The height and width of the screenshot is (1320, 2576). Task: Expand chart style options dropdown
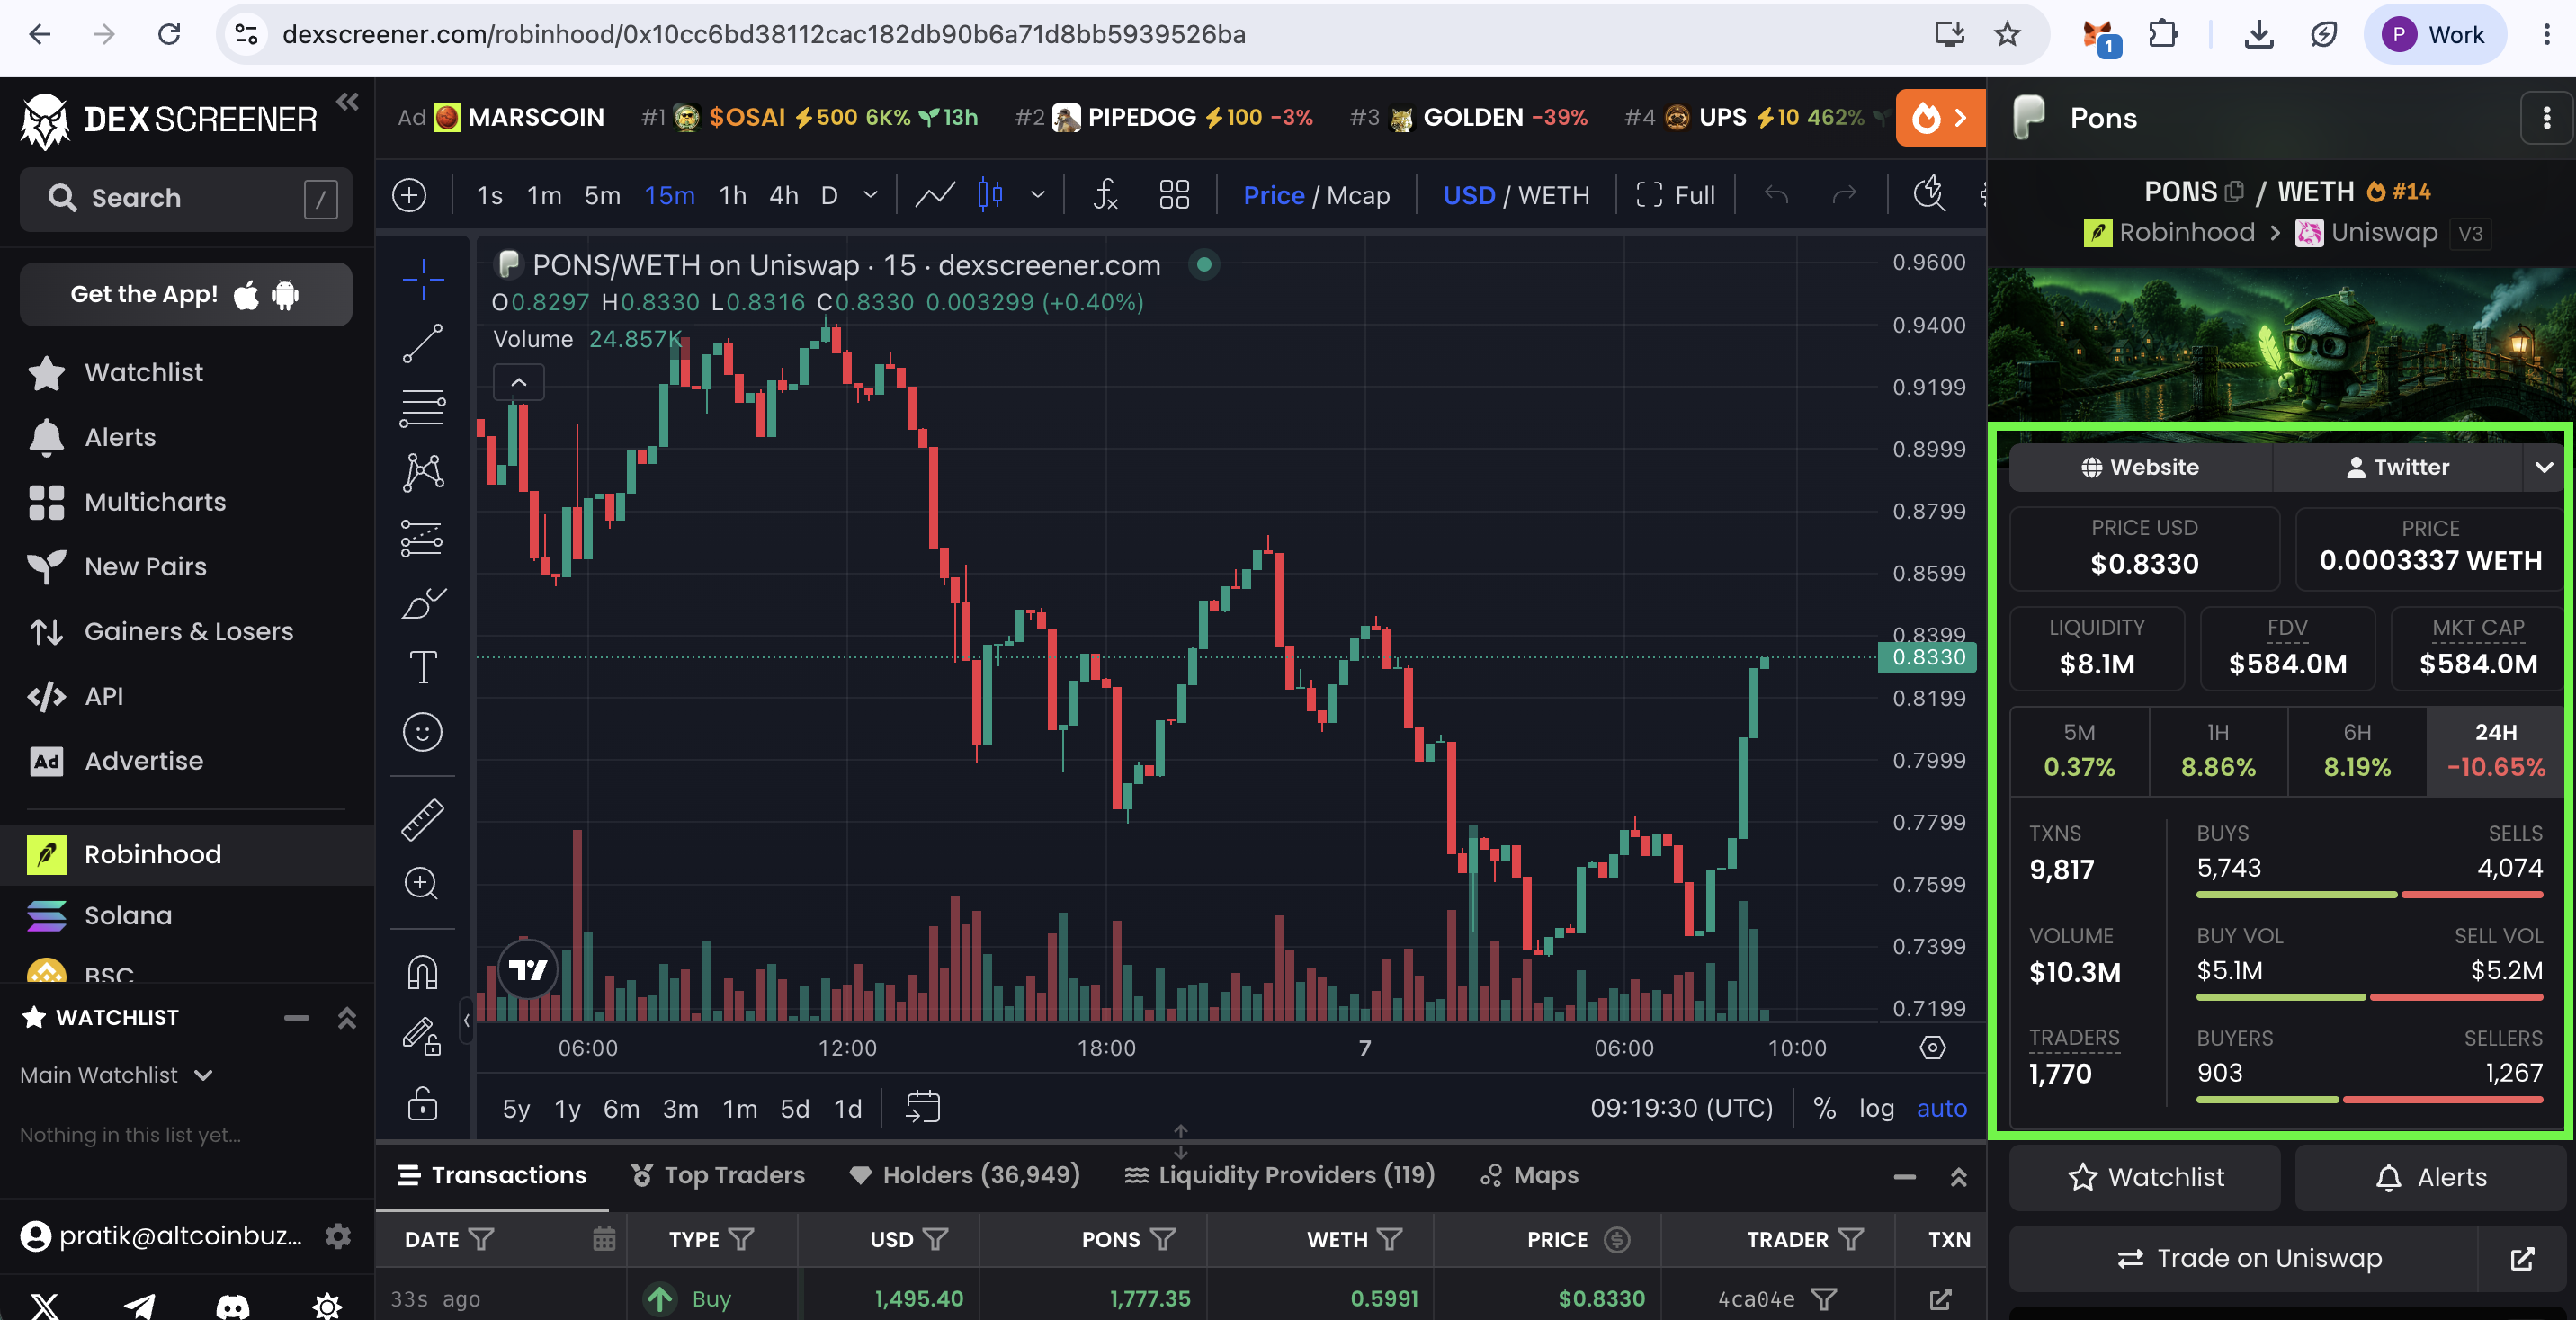pyautogui.click(x=1037, y=195)
